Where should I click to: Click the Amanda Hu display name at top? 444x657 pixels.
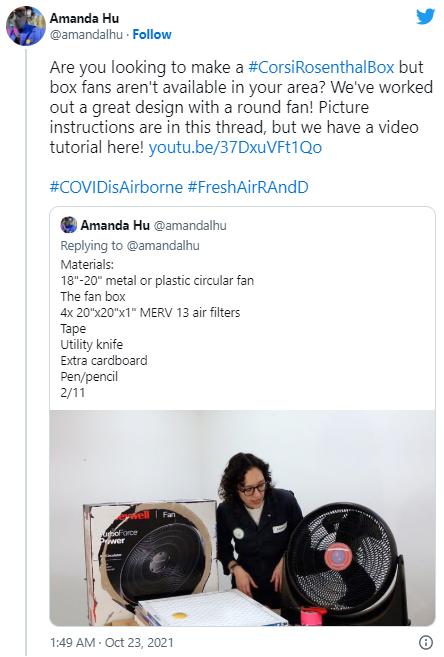[x=84, y=18]
